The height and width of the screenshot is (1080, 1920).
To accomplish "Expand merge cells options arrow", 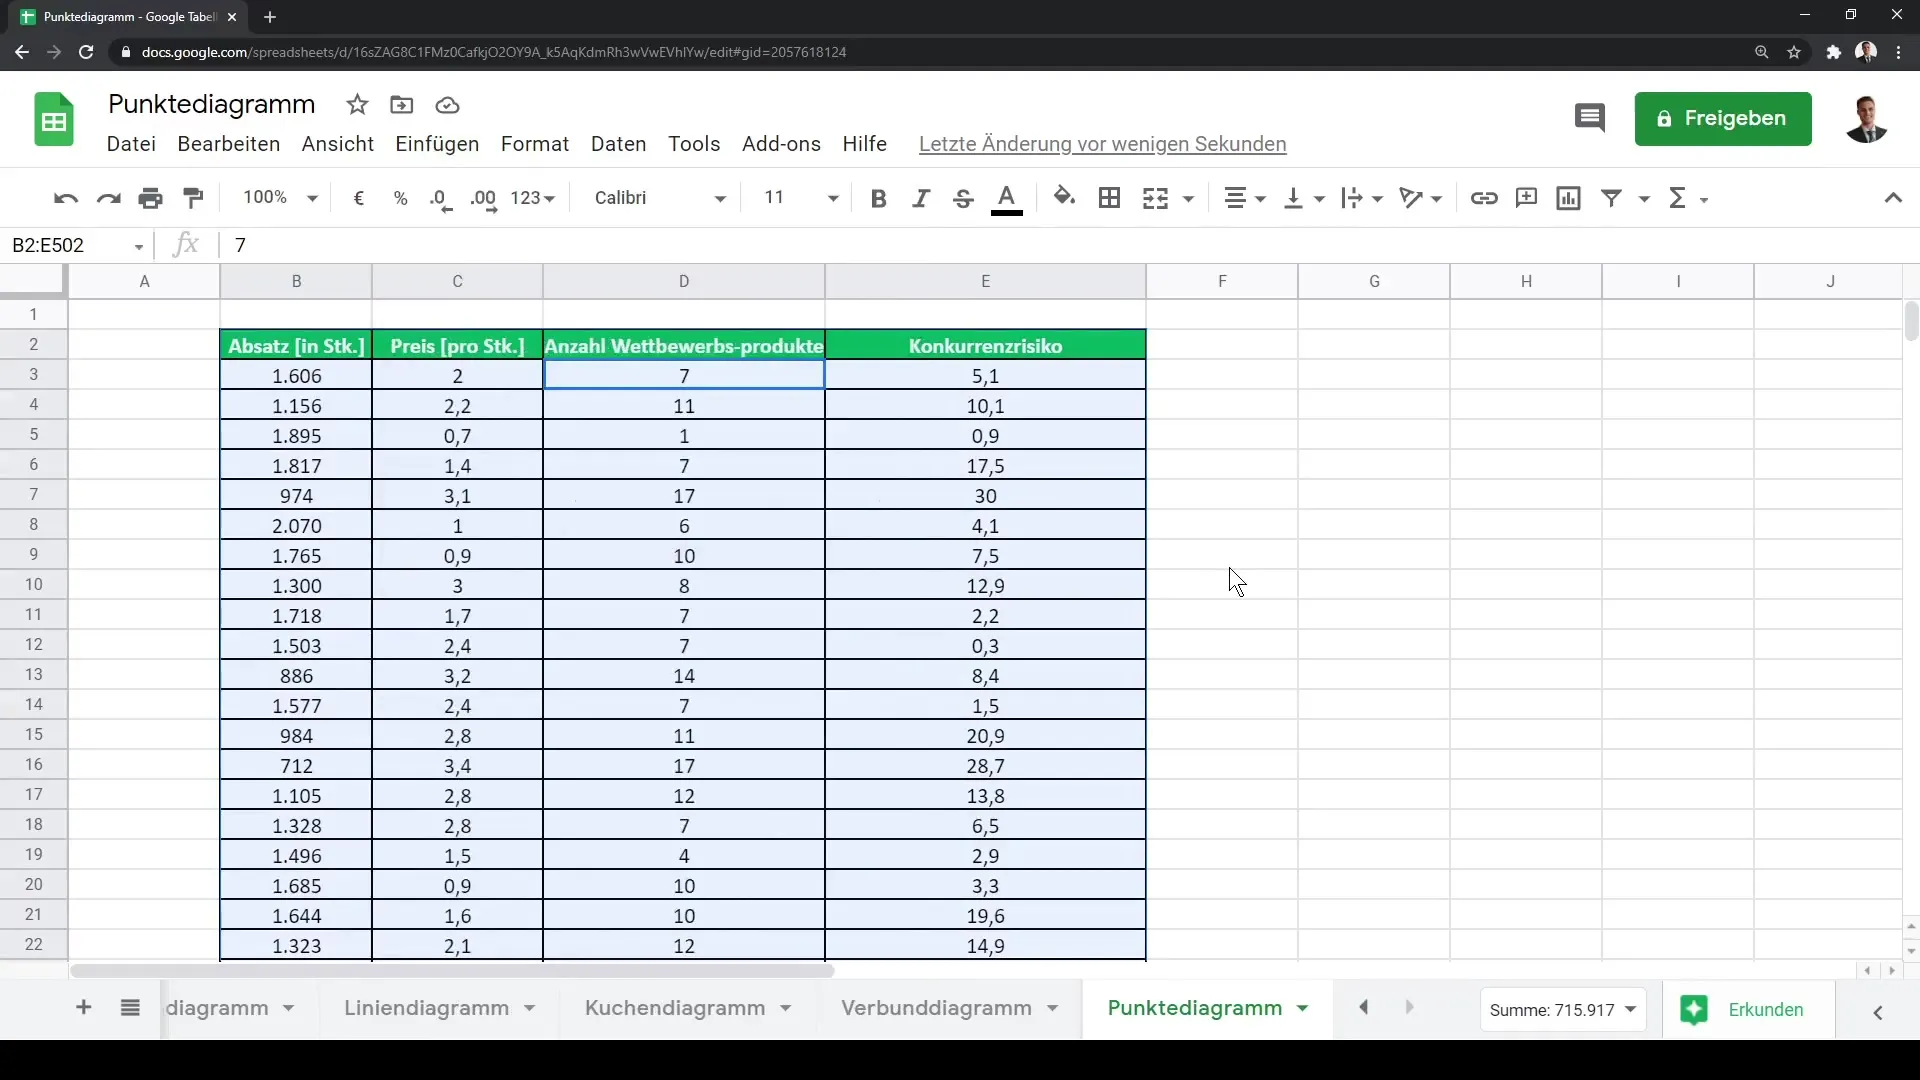I will (x=1188, y=199).
